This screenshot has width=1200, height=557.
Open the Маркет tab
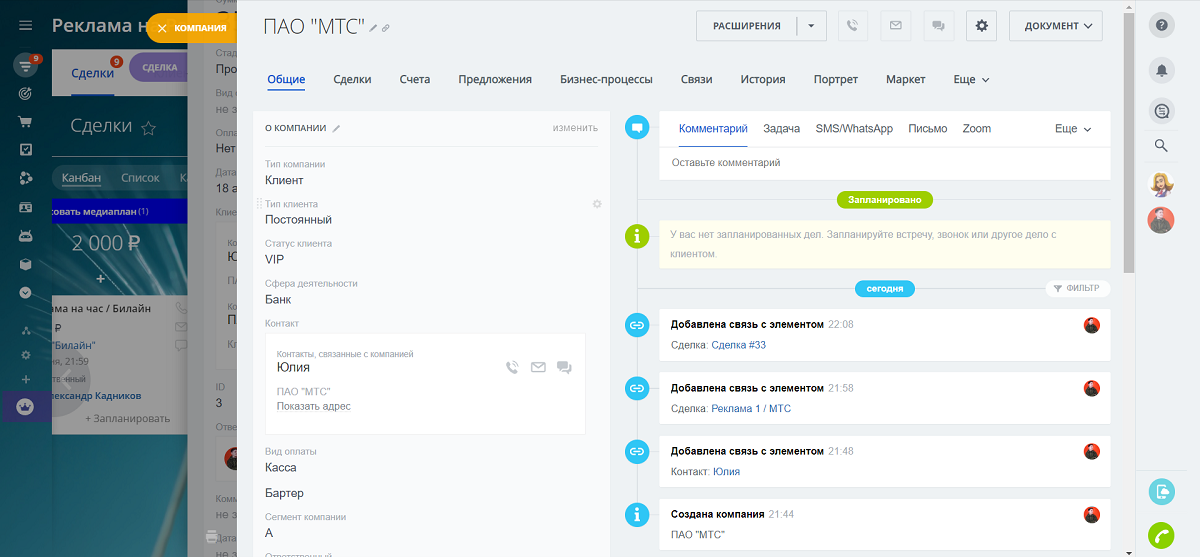906,79
